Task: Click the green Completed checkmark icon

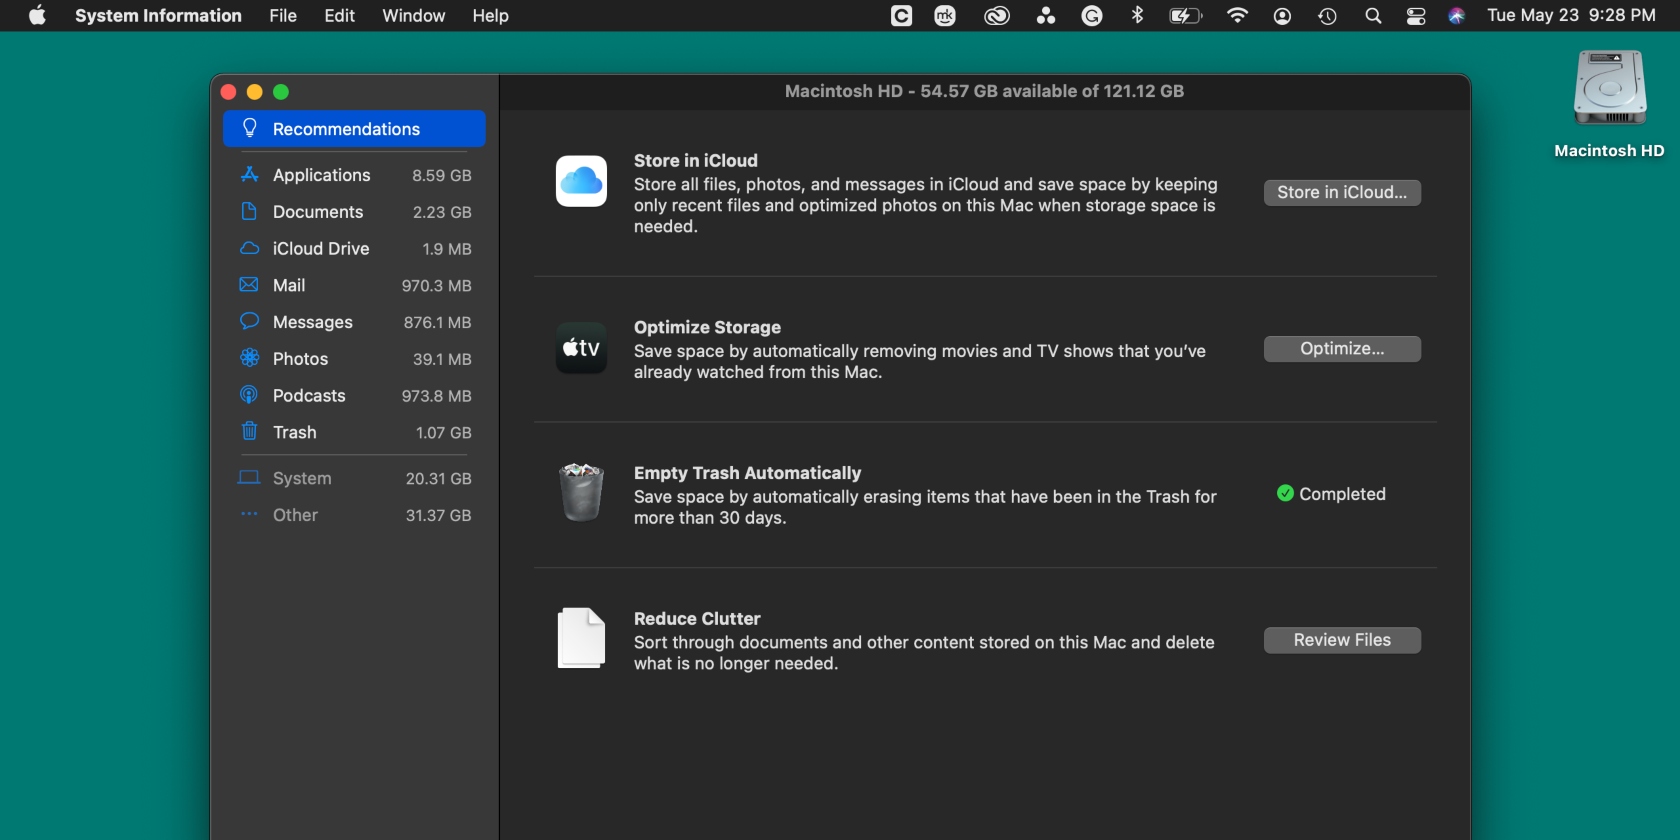Action: click(x=1285, y=493)
